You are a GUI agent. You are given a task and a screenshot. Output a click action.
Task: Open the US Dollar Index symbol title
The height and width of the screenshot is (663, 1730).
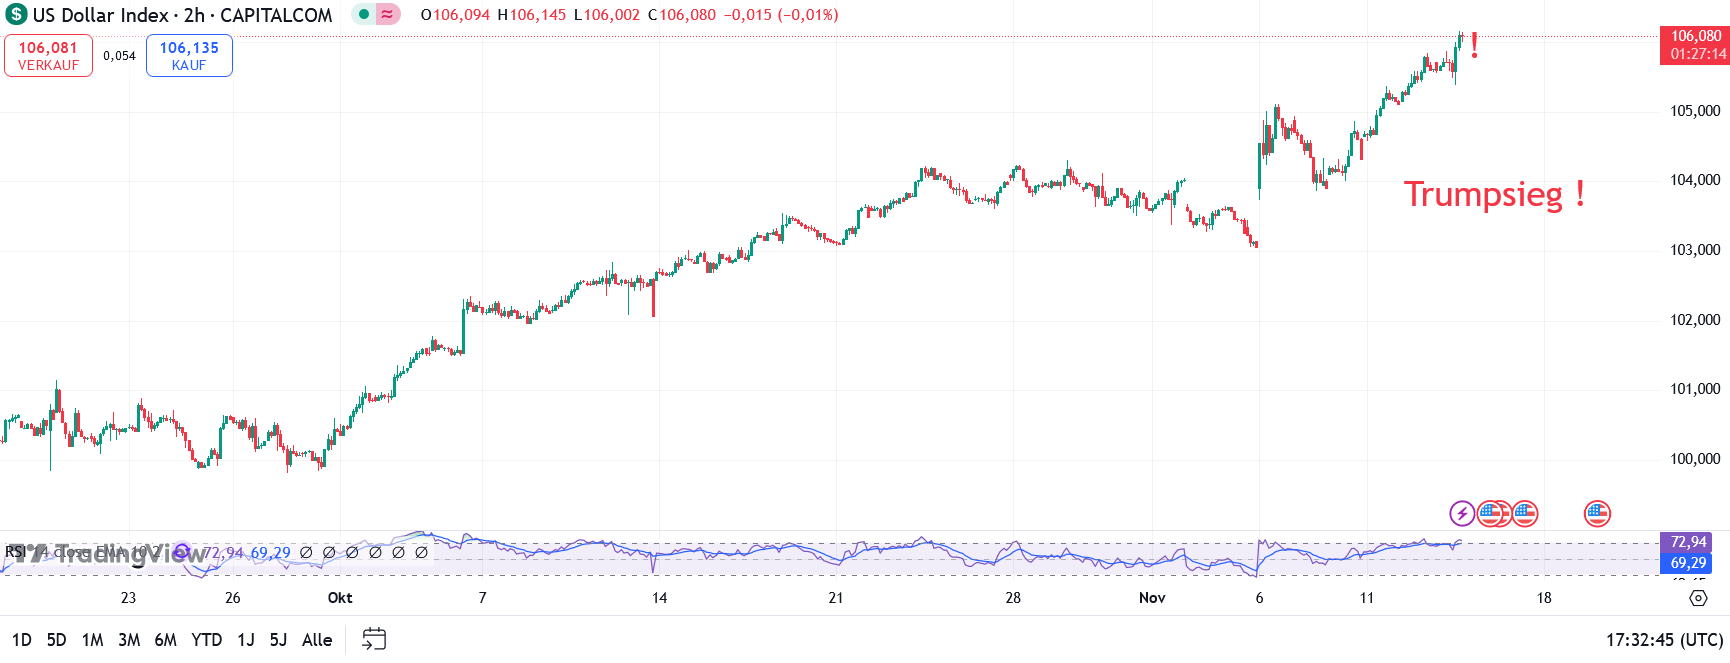click(x=182, y=15)
